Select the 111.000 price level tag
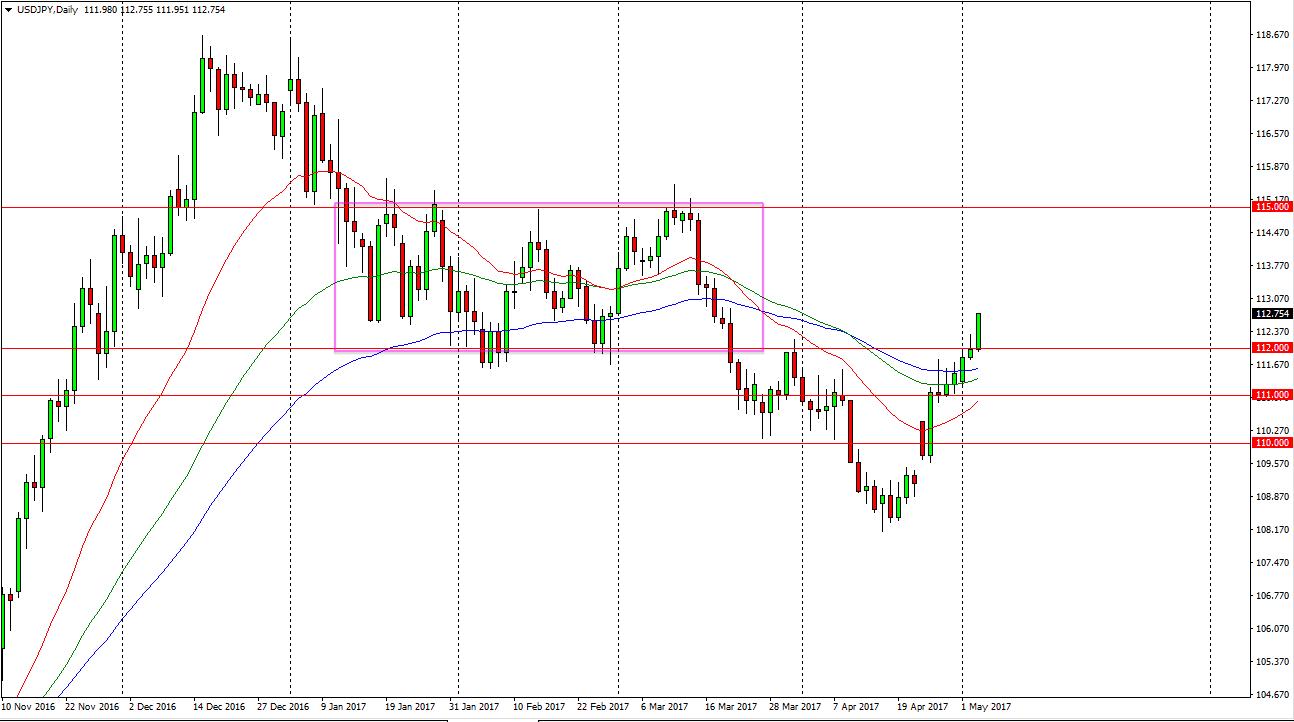This screenshot has height=722, width=1294. pos(1274,395)
